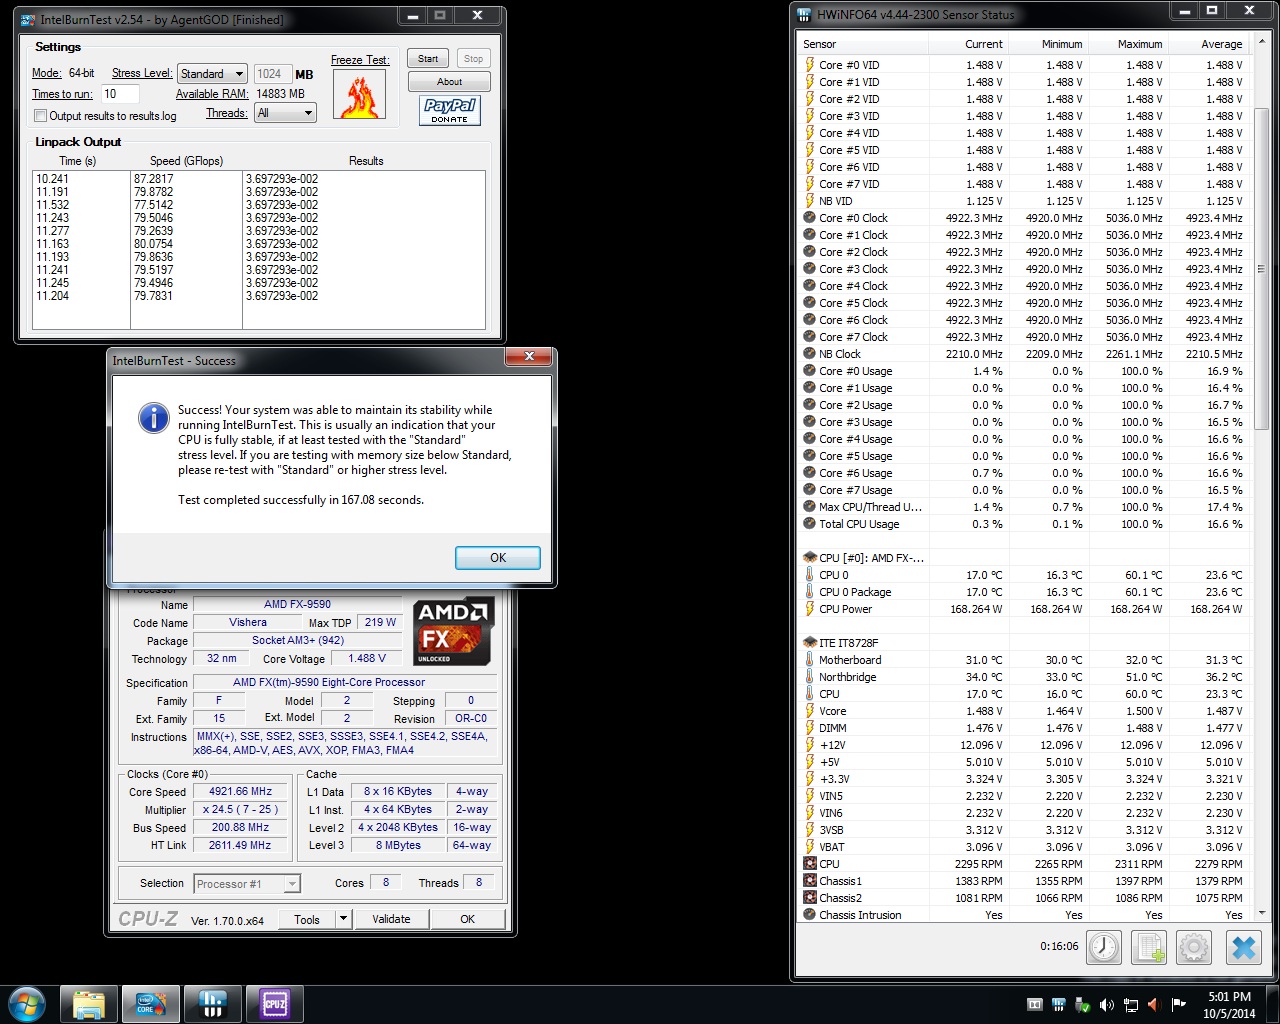Click OK in the IntelBurnTest Success dialog
This screenshot has height=1024, width=1280.
(498, 558)
